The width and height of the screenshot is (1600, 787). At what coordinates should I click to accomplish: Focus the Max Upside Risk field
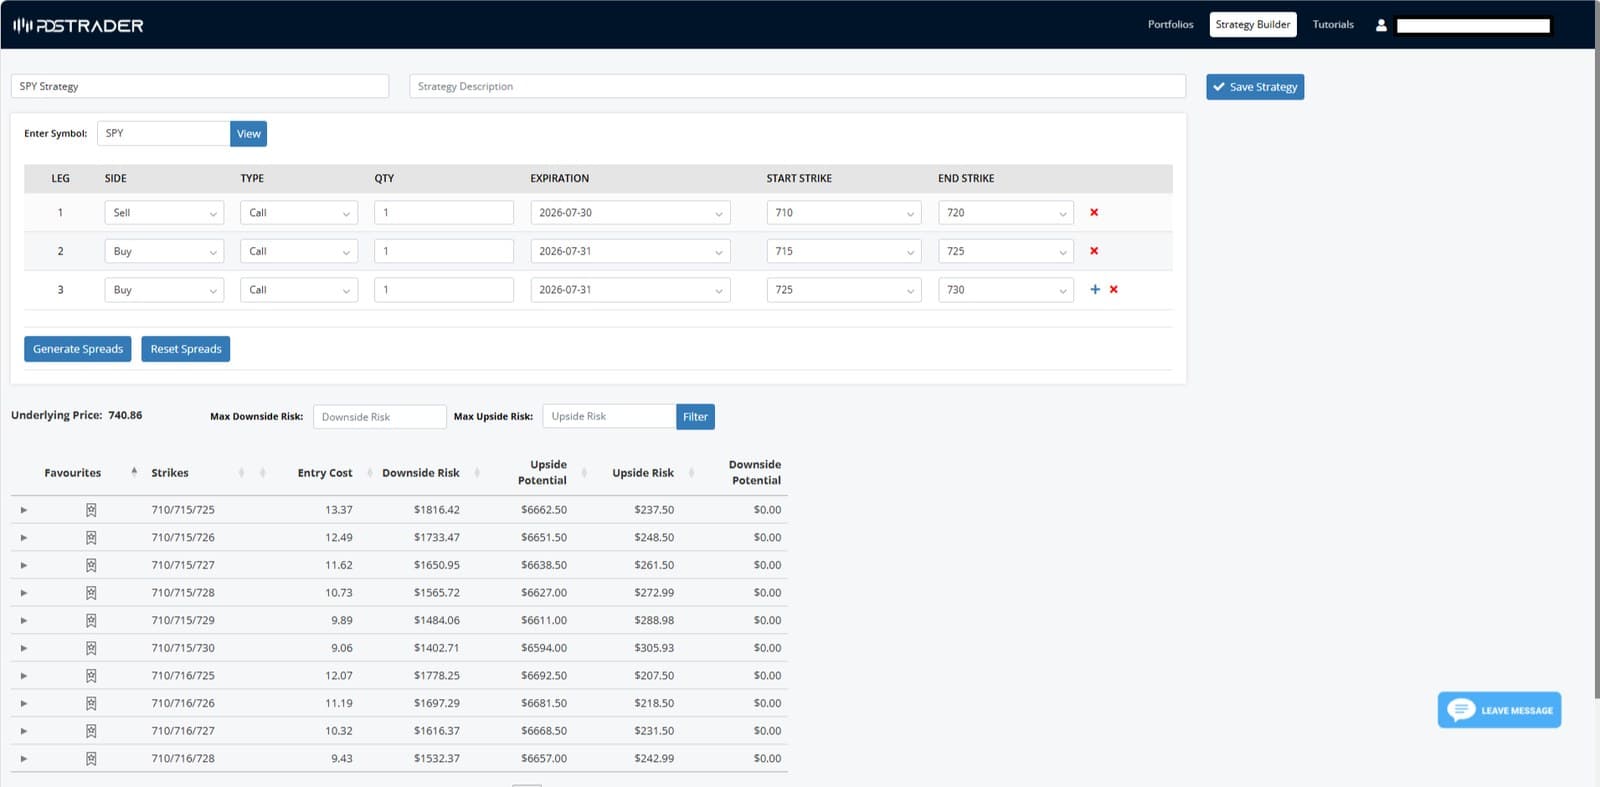pos(609,416)
